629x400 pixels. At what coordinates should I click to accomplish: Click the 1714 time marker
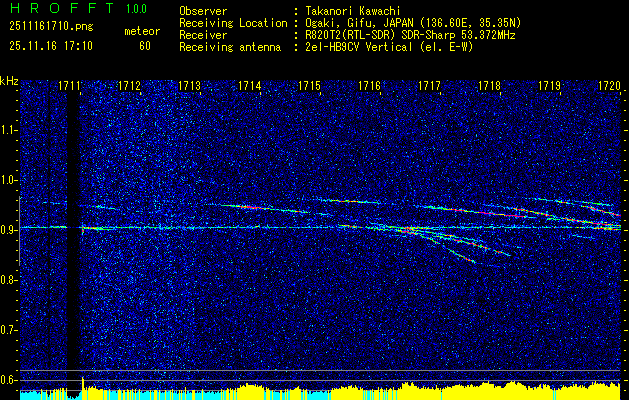pos(249,86)
